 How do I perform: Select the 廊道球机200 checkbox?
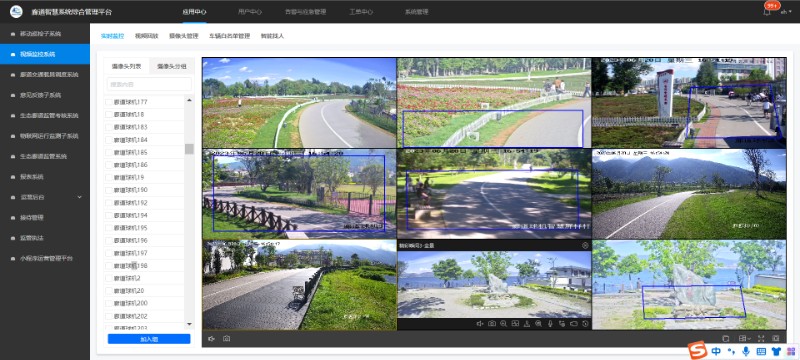point(108,303)
